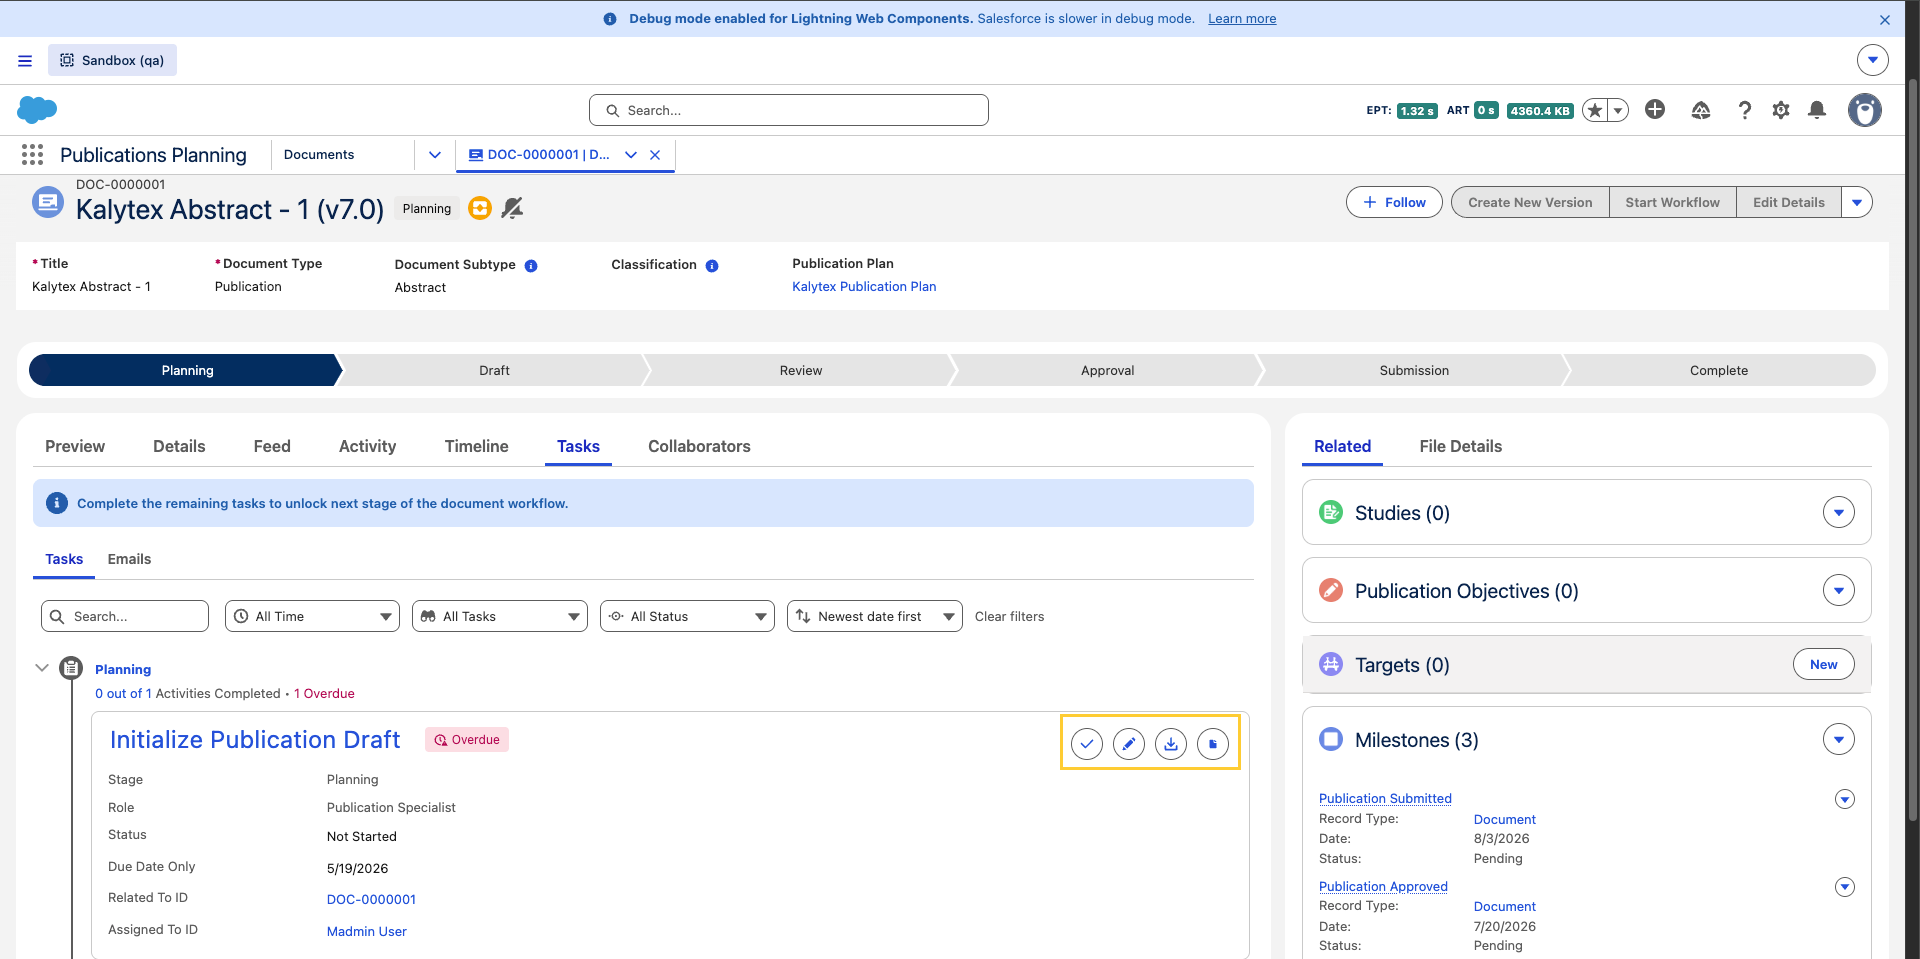
Task: Open the Setup gear icon
Action: click(x=1781, y=110)
